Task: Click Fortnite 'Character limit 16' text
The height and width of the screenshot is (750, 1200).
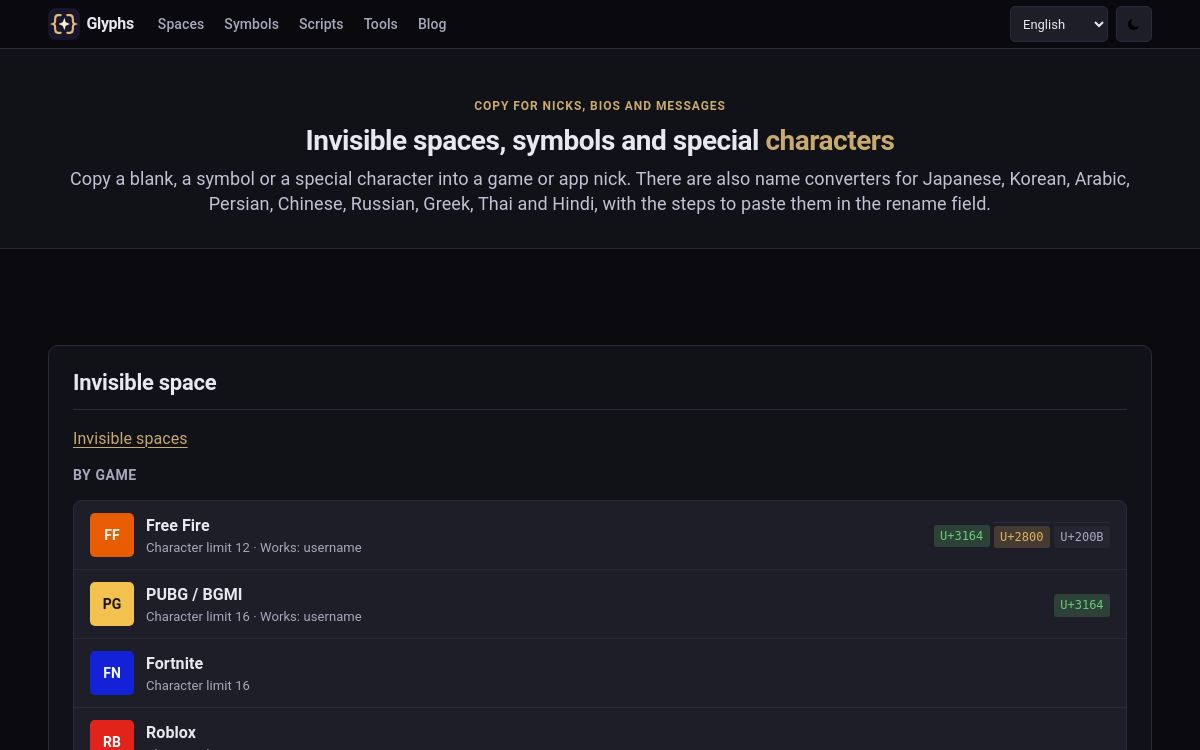Action: coord(198,685)
